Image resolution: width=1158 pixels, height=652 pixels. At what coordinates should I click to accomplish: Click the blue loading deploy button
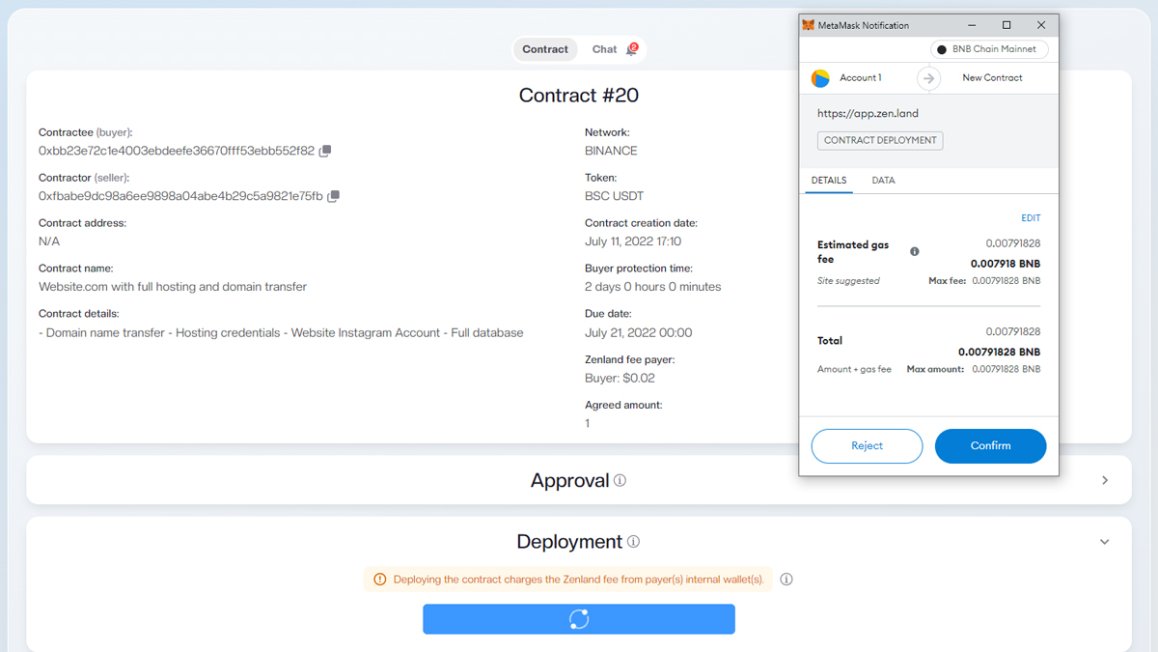click(579, 619)
